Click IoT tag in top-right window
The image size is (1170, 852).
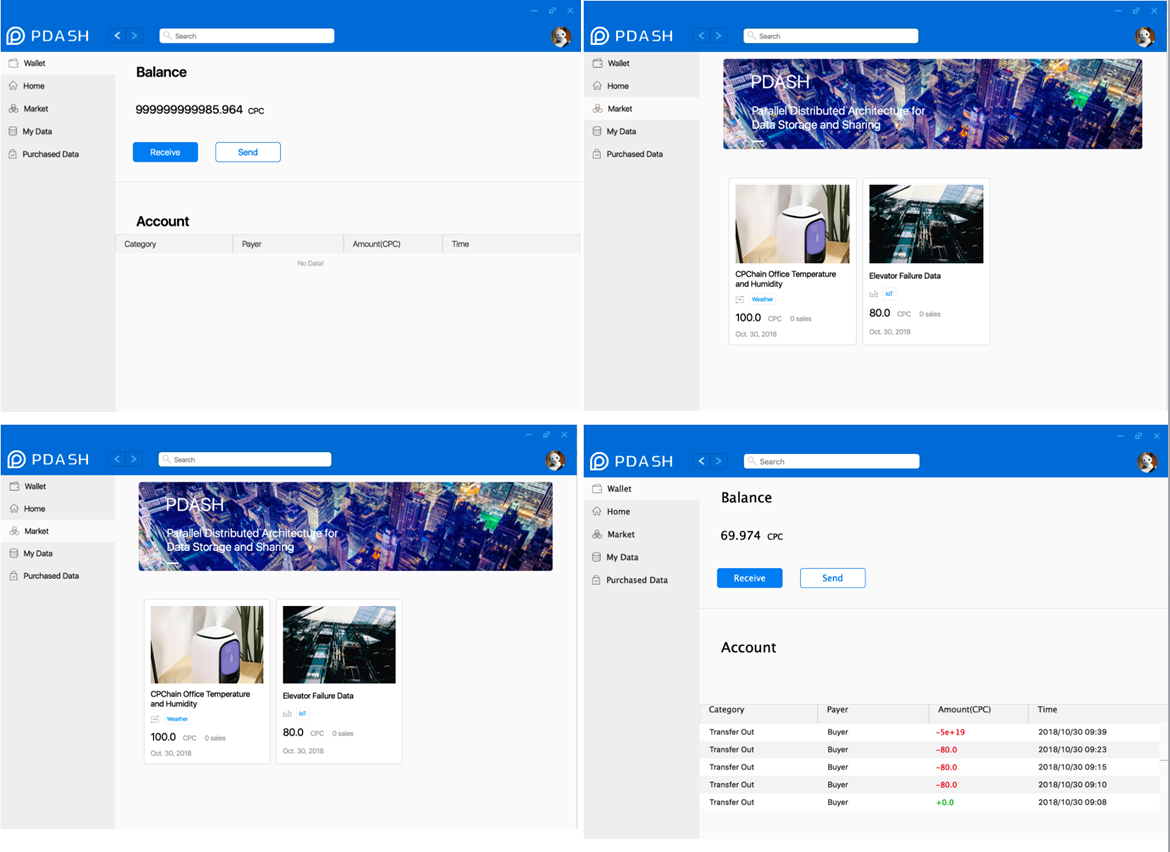pos(889,294)
